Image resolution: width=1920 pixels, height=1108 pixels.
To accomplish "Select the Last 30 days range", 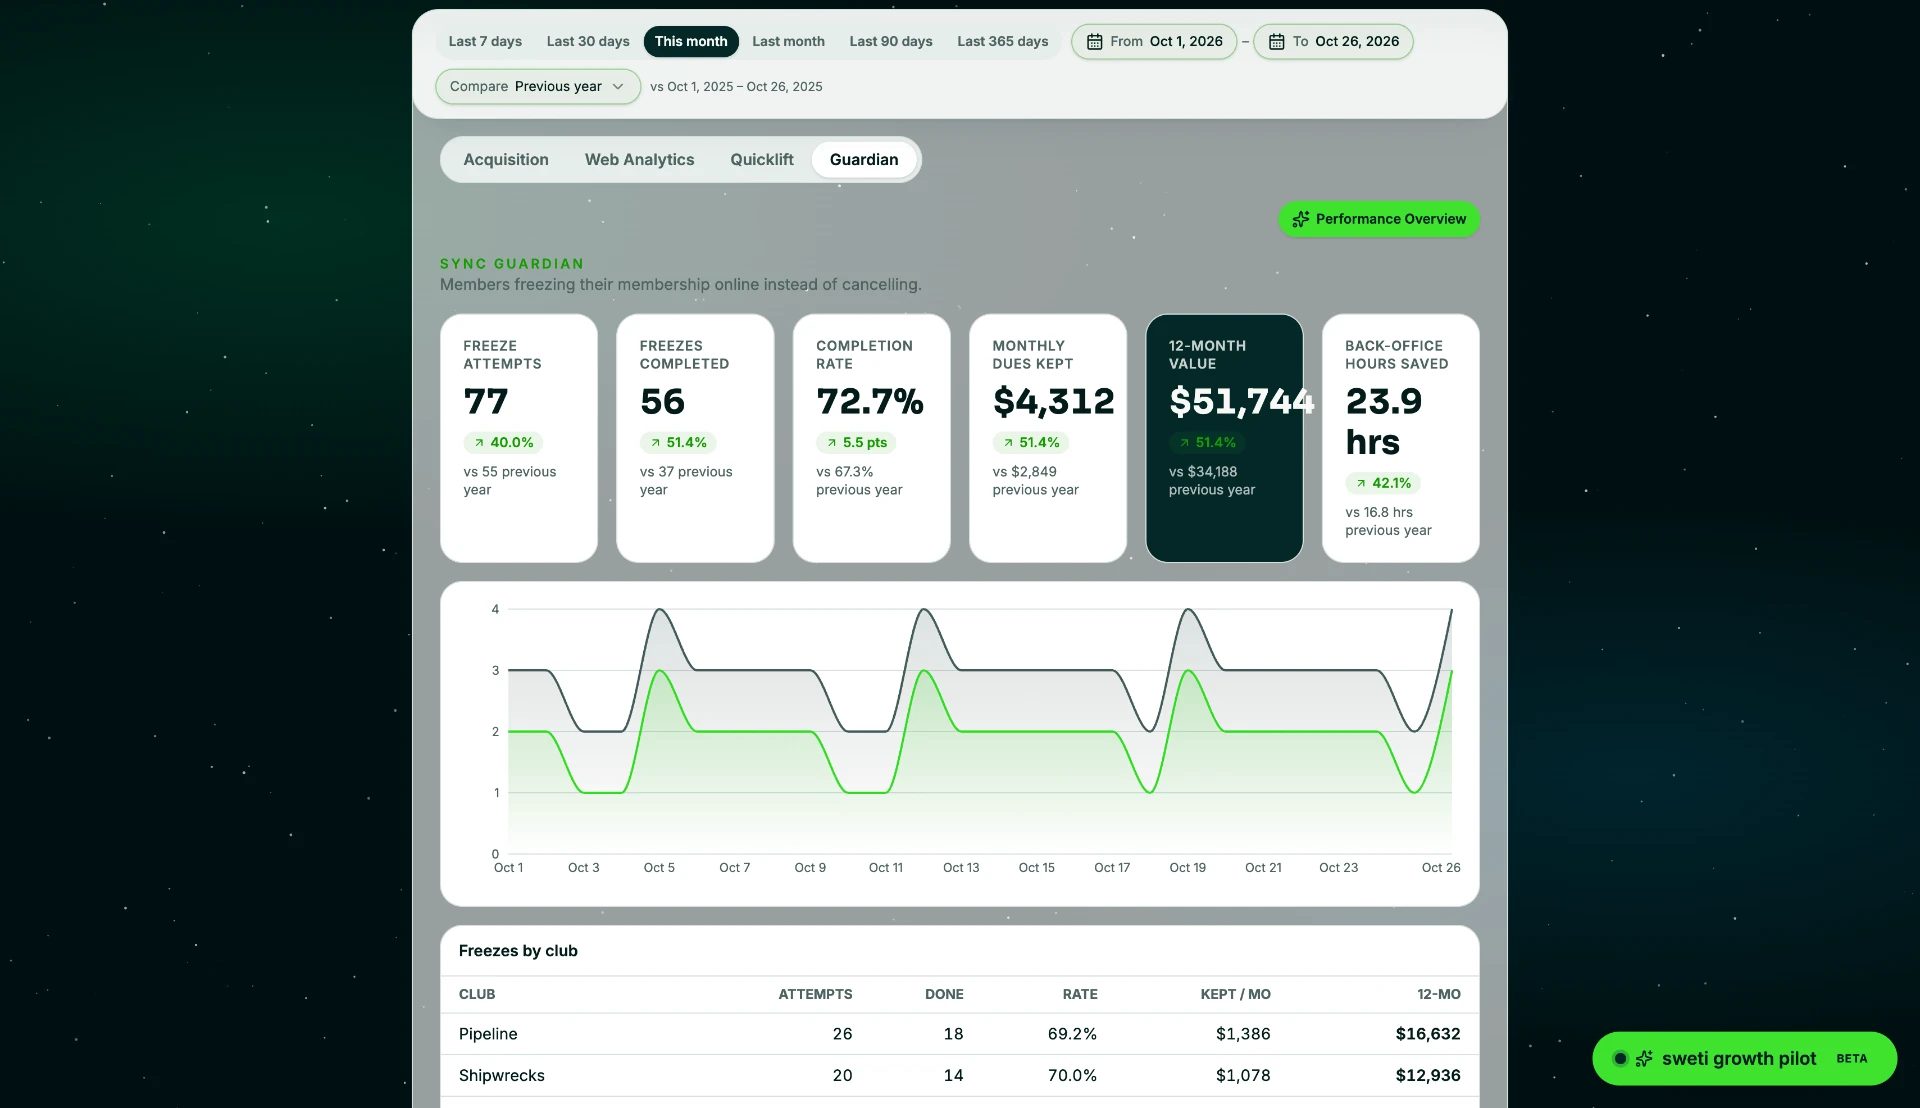I will coord(588,42).
